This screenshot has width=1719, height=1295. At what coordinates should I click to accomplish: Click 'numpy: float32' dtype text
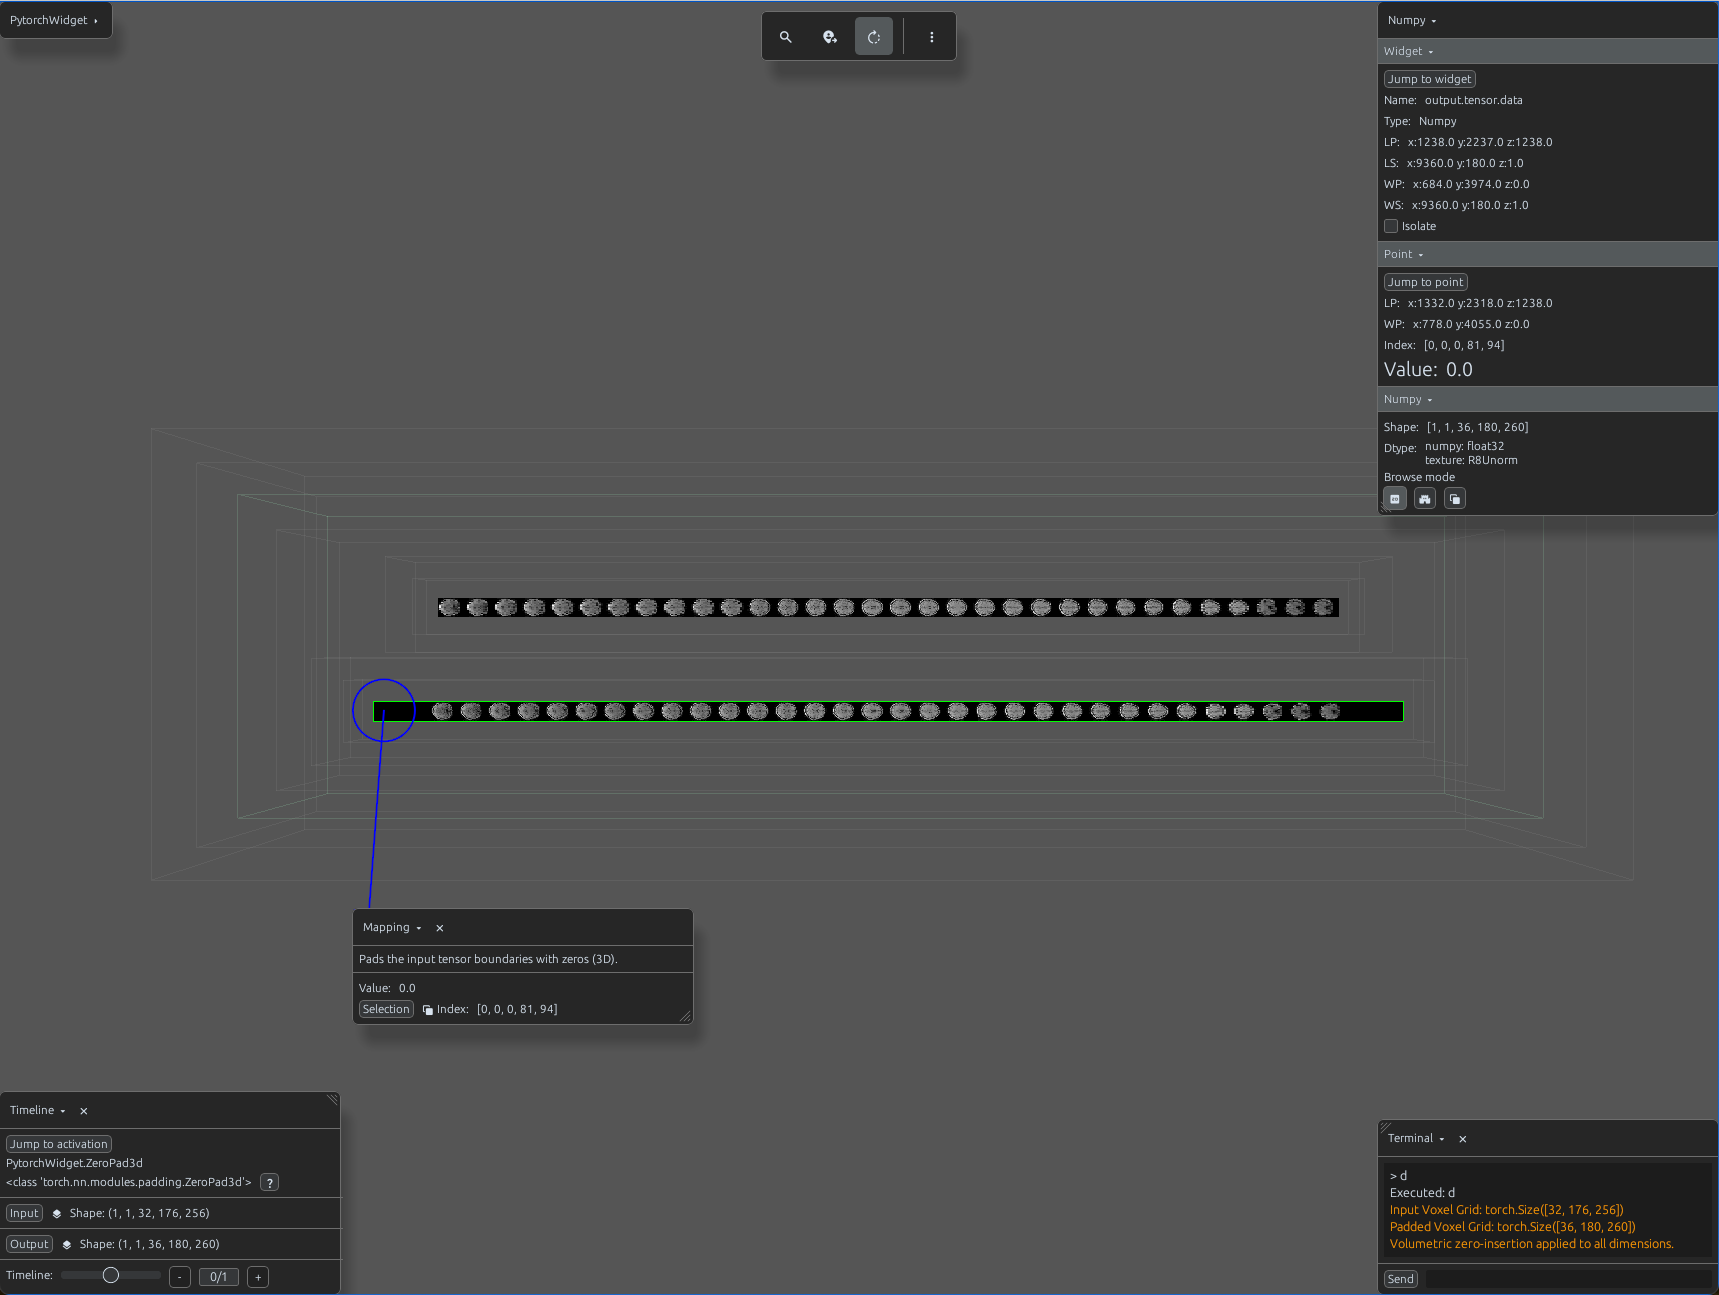(1464, 446)
